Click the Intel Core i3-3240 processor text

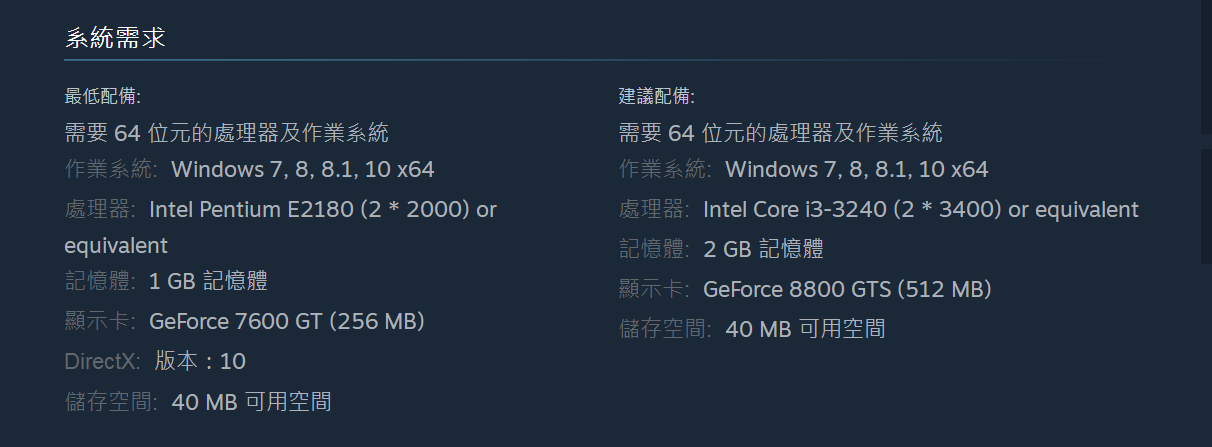[x=921, y=210]
